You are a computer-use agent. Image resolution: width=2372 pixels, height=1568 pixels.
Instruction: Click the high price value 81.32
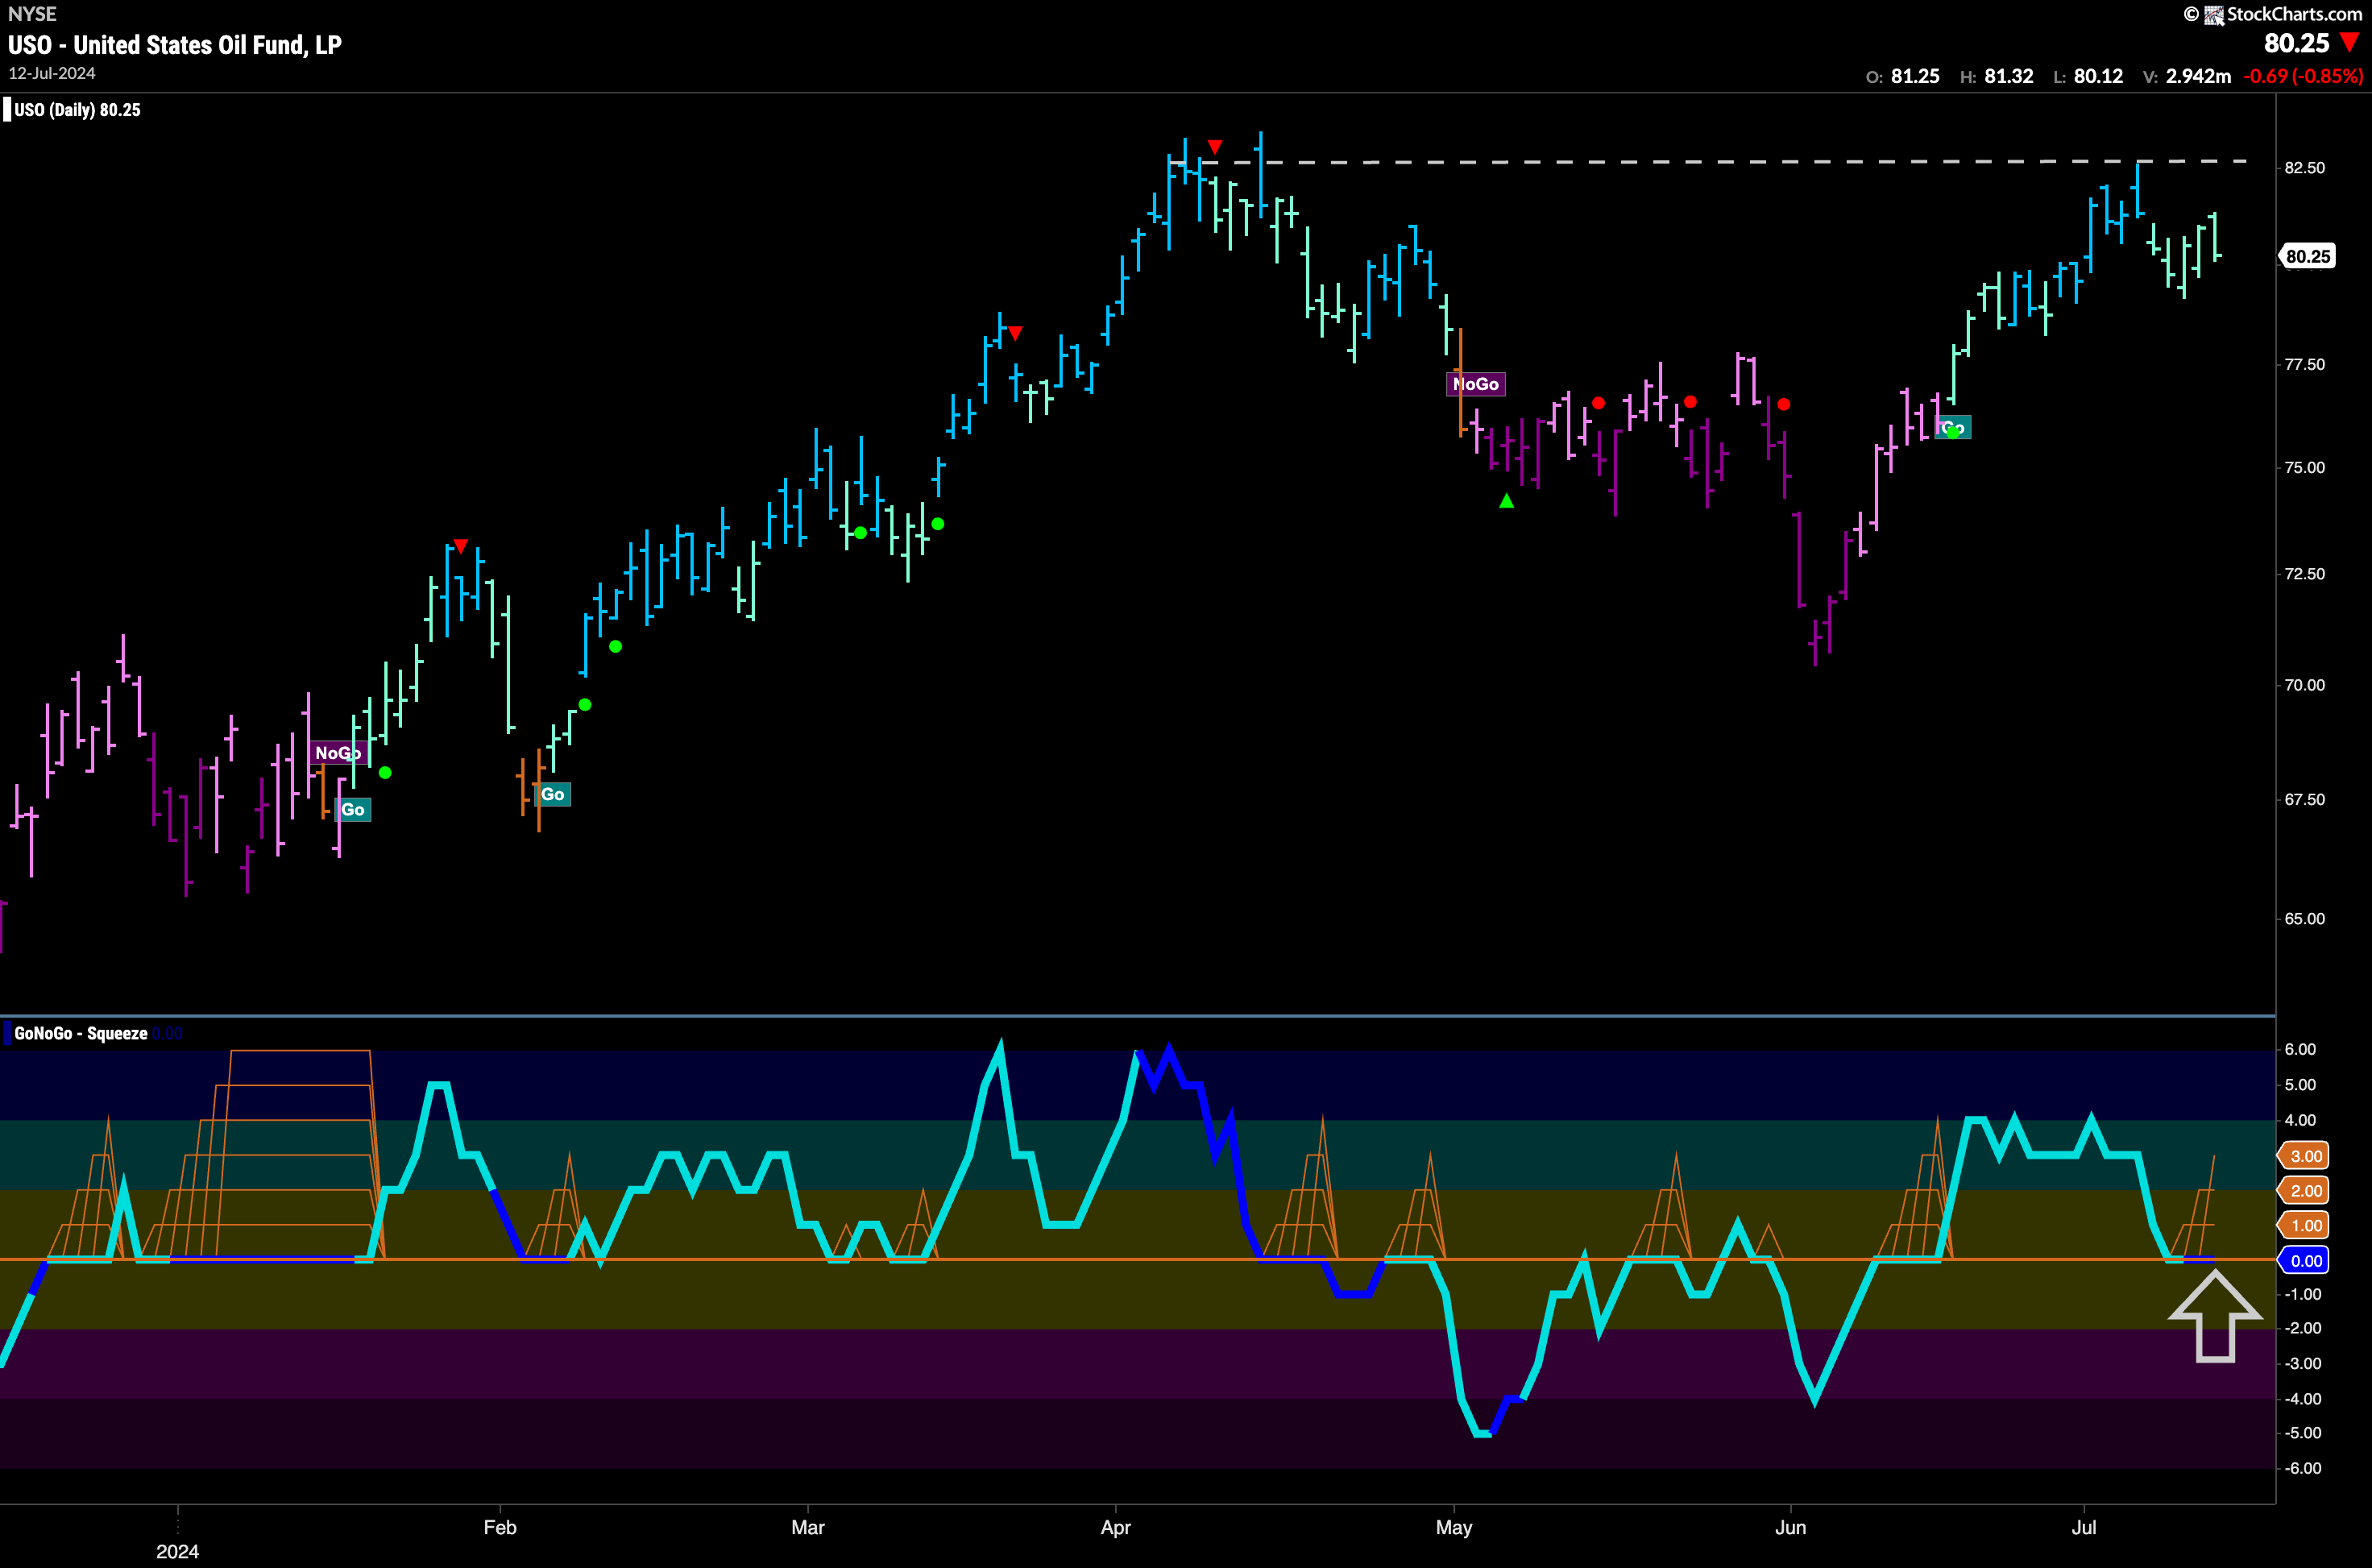(2009, 76)
